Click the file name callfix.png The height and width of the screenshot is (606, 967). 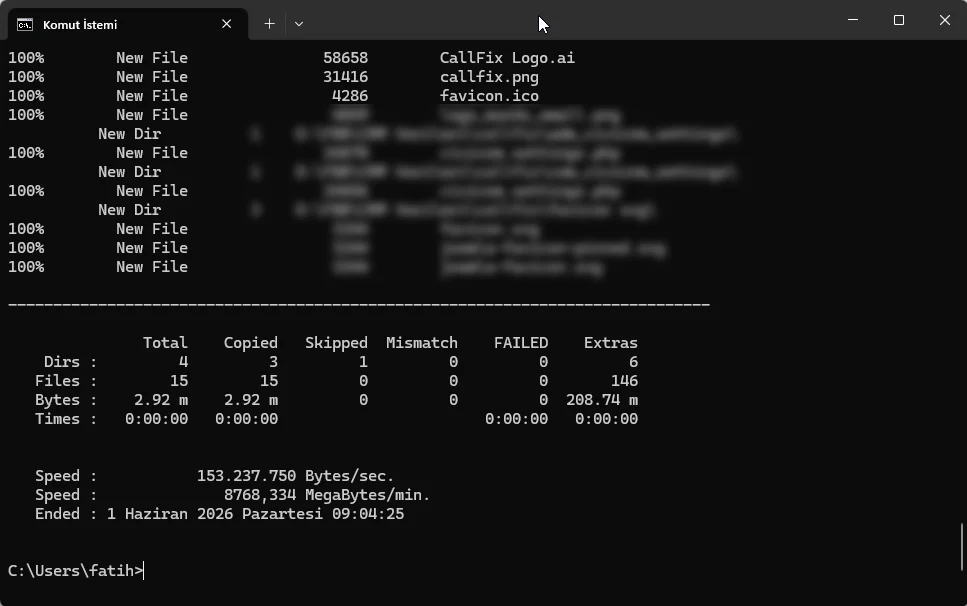pos(489,77)
